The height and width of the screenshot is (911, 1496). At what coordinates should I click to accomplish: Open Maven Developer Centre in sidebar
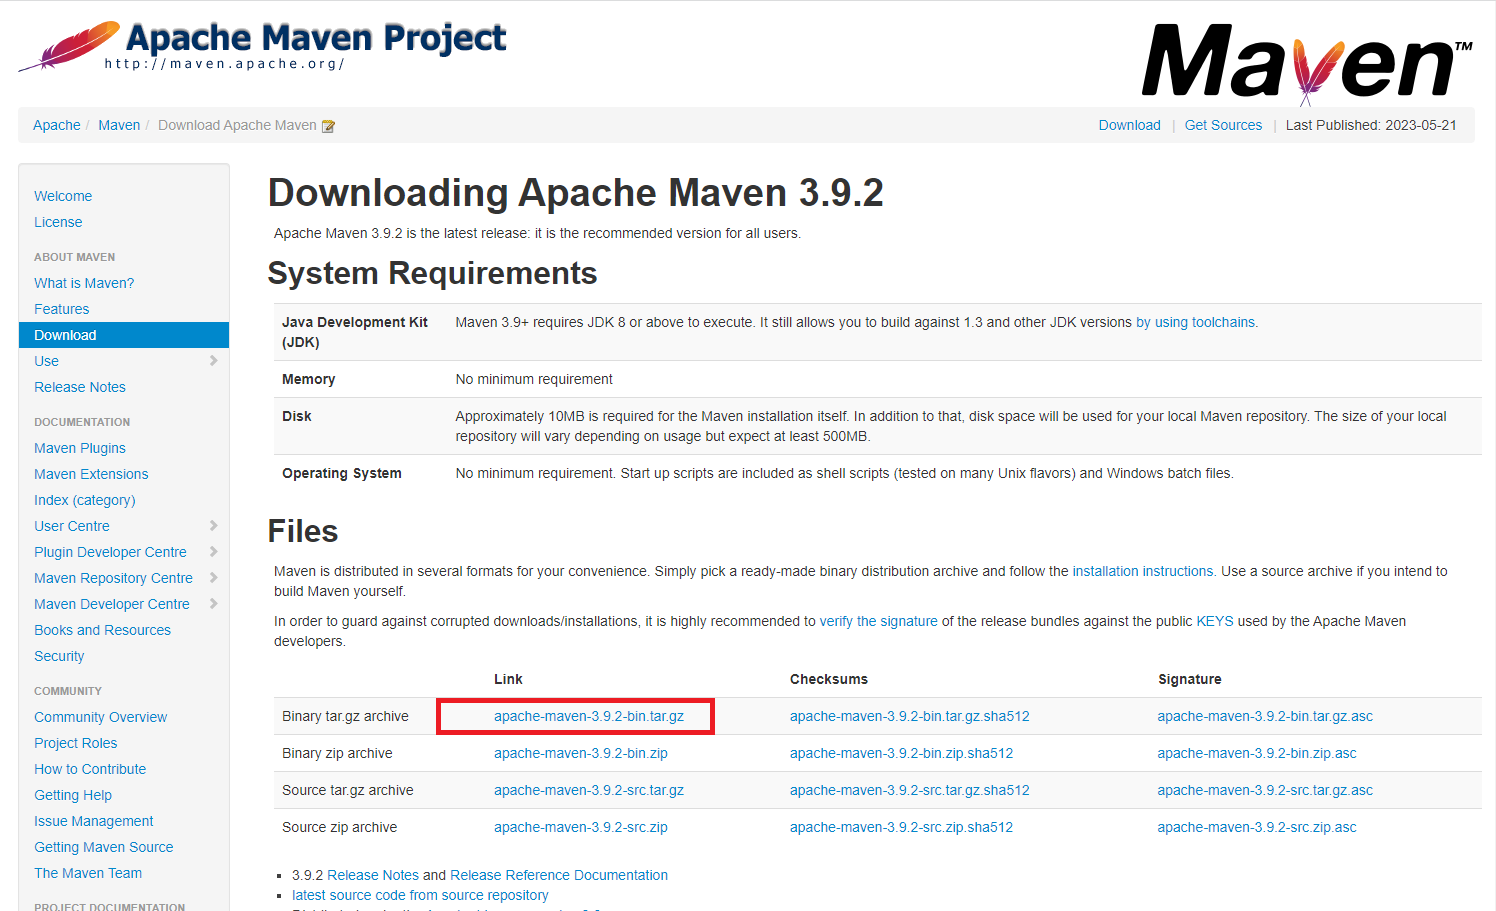point(112,604)
